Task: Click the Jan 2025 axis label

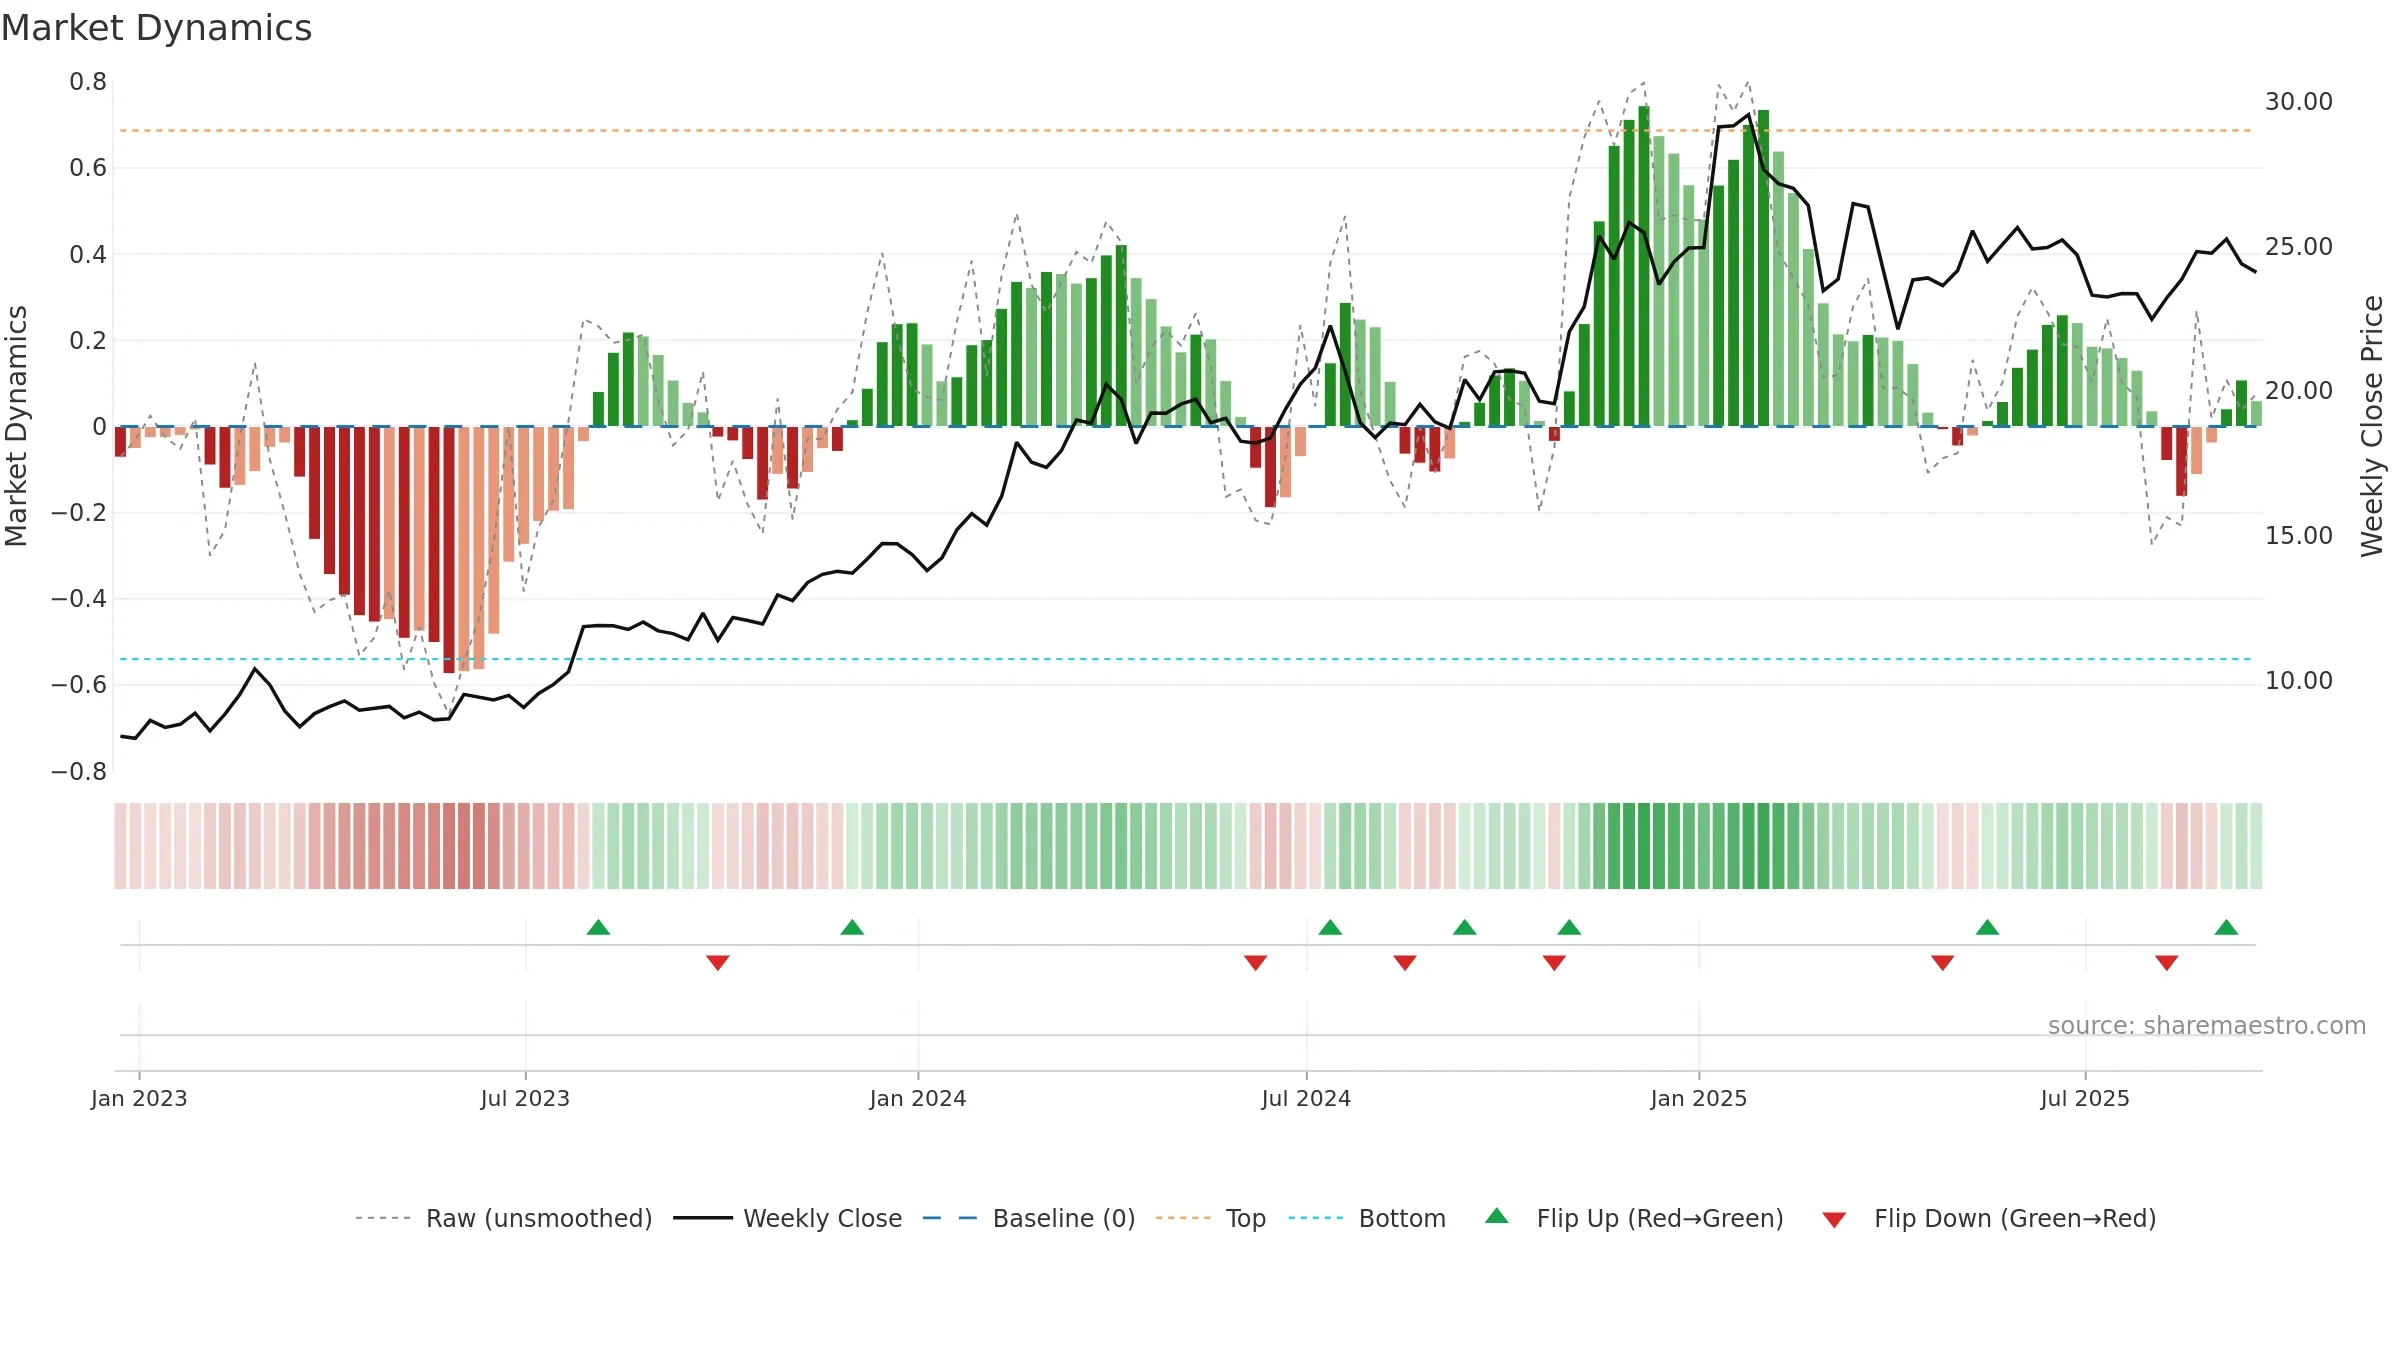Action: [1699, 1098]
